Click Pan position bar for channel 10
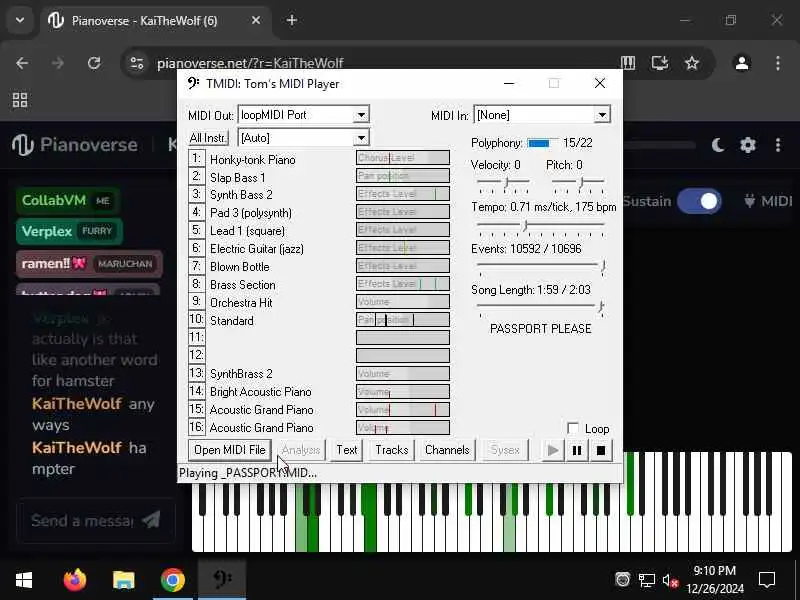The width and height of the screenshot is (800, 600). (403, 320)
